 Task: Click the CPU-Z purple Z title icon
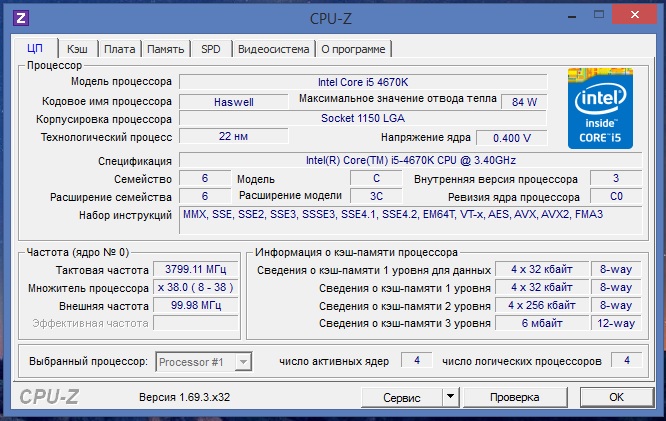21,18
